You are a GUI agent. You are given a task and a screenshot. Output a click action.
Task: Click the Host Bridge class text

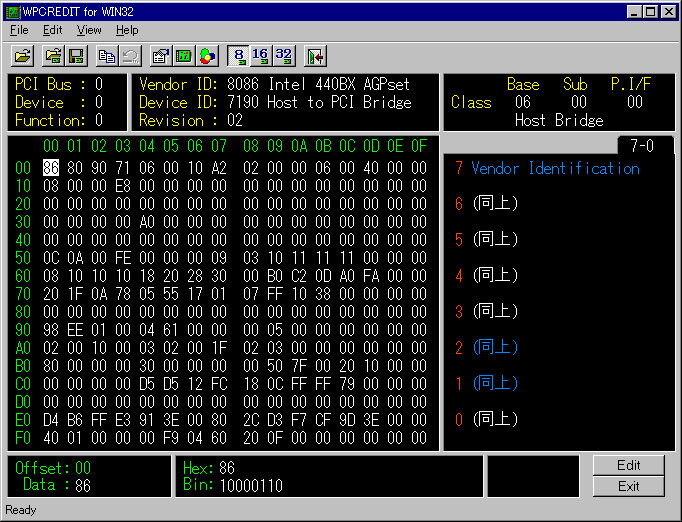[559, 120]
